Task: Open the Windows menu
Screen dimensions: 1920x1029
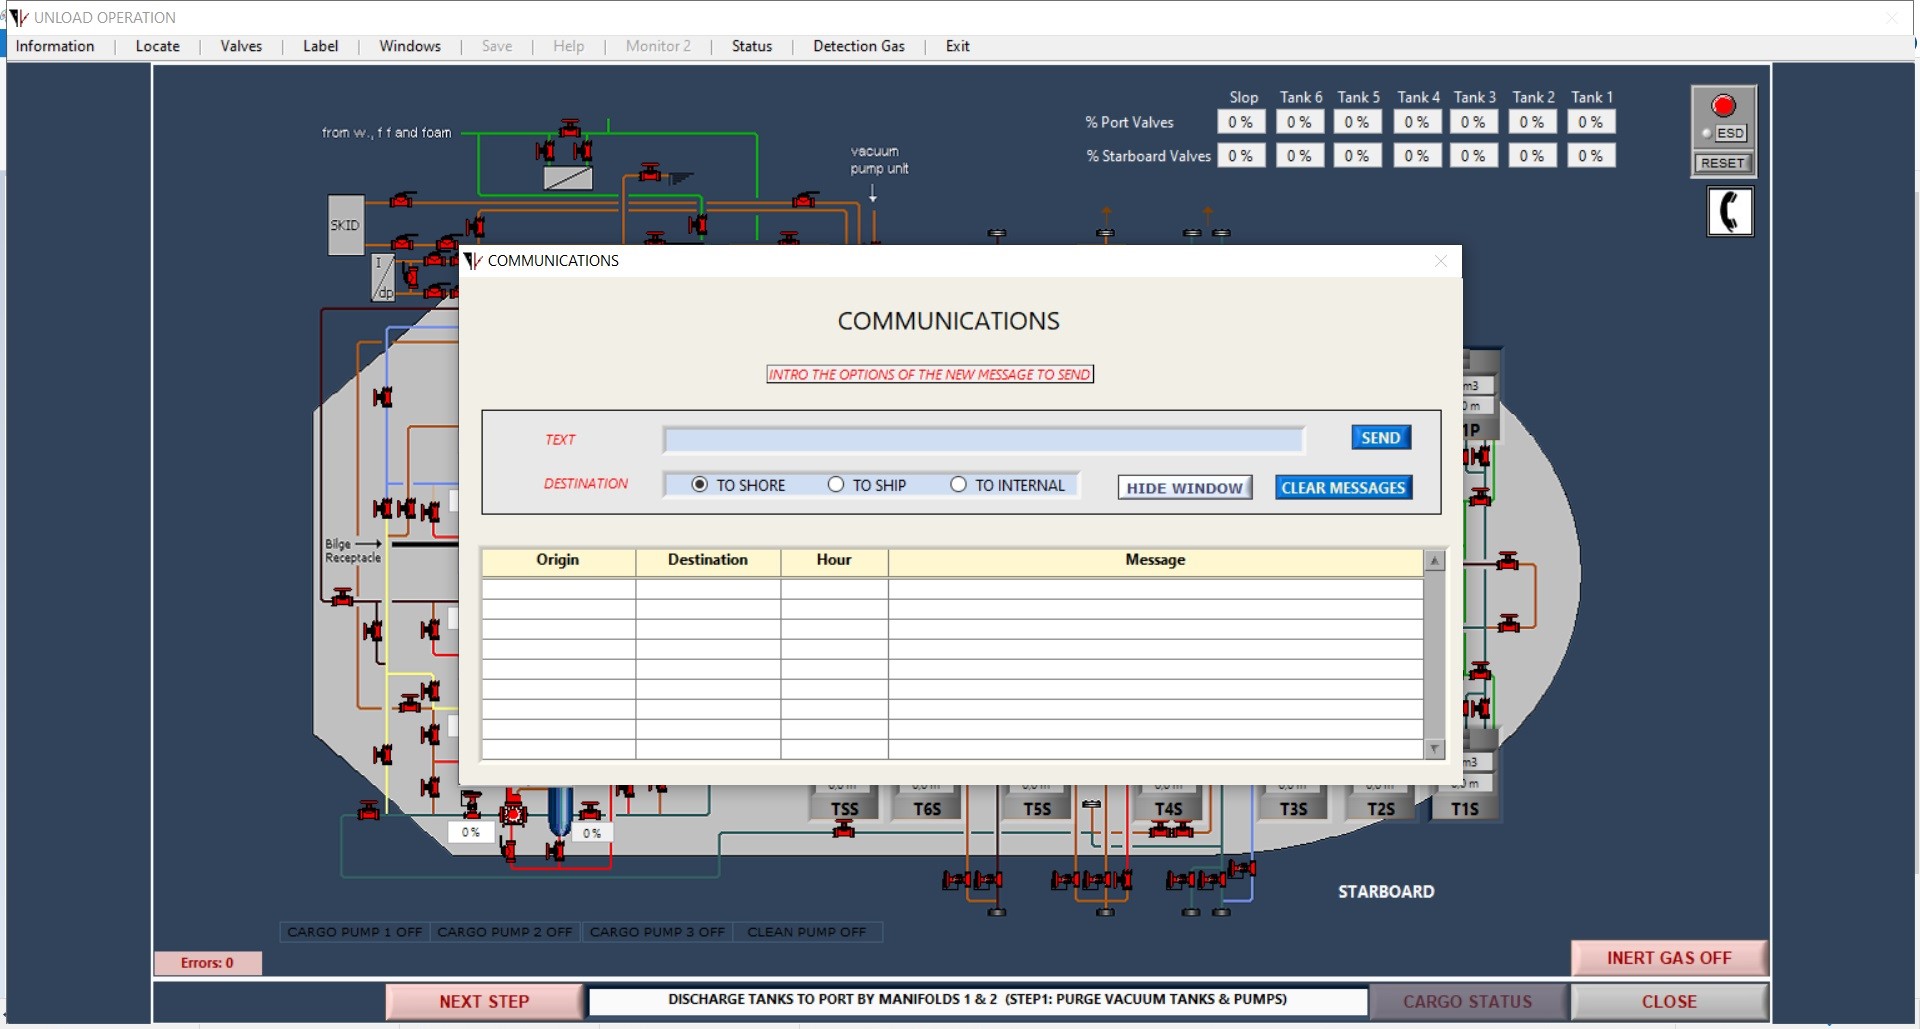Action: pyautogui.click(x=409, y=46)
